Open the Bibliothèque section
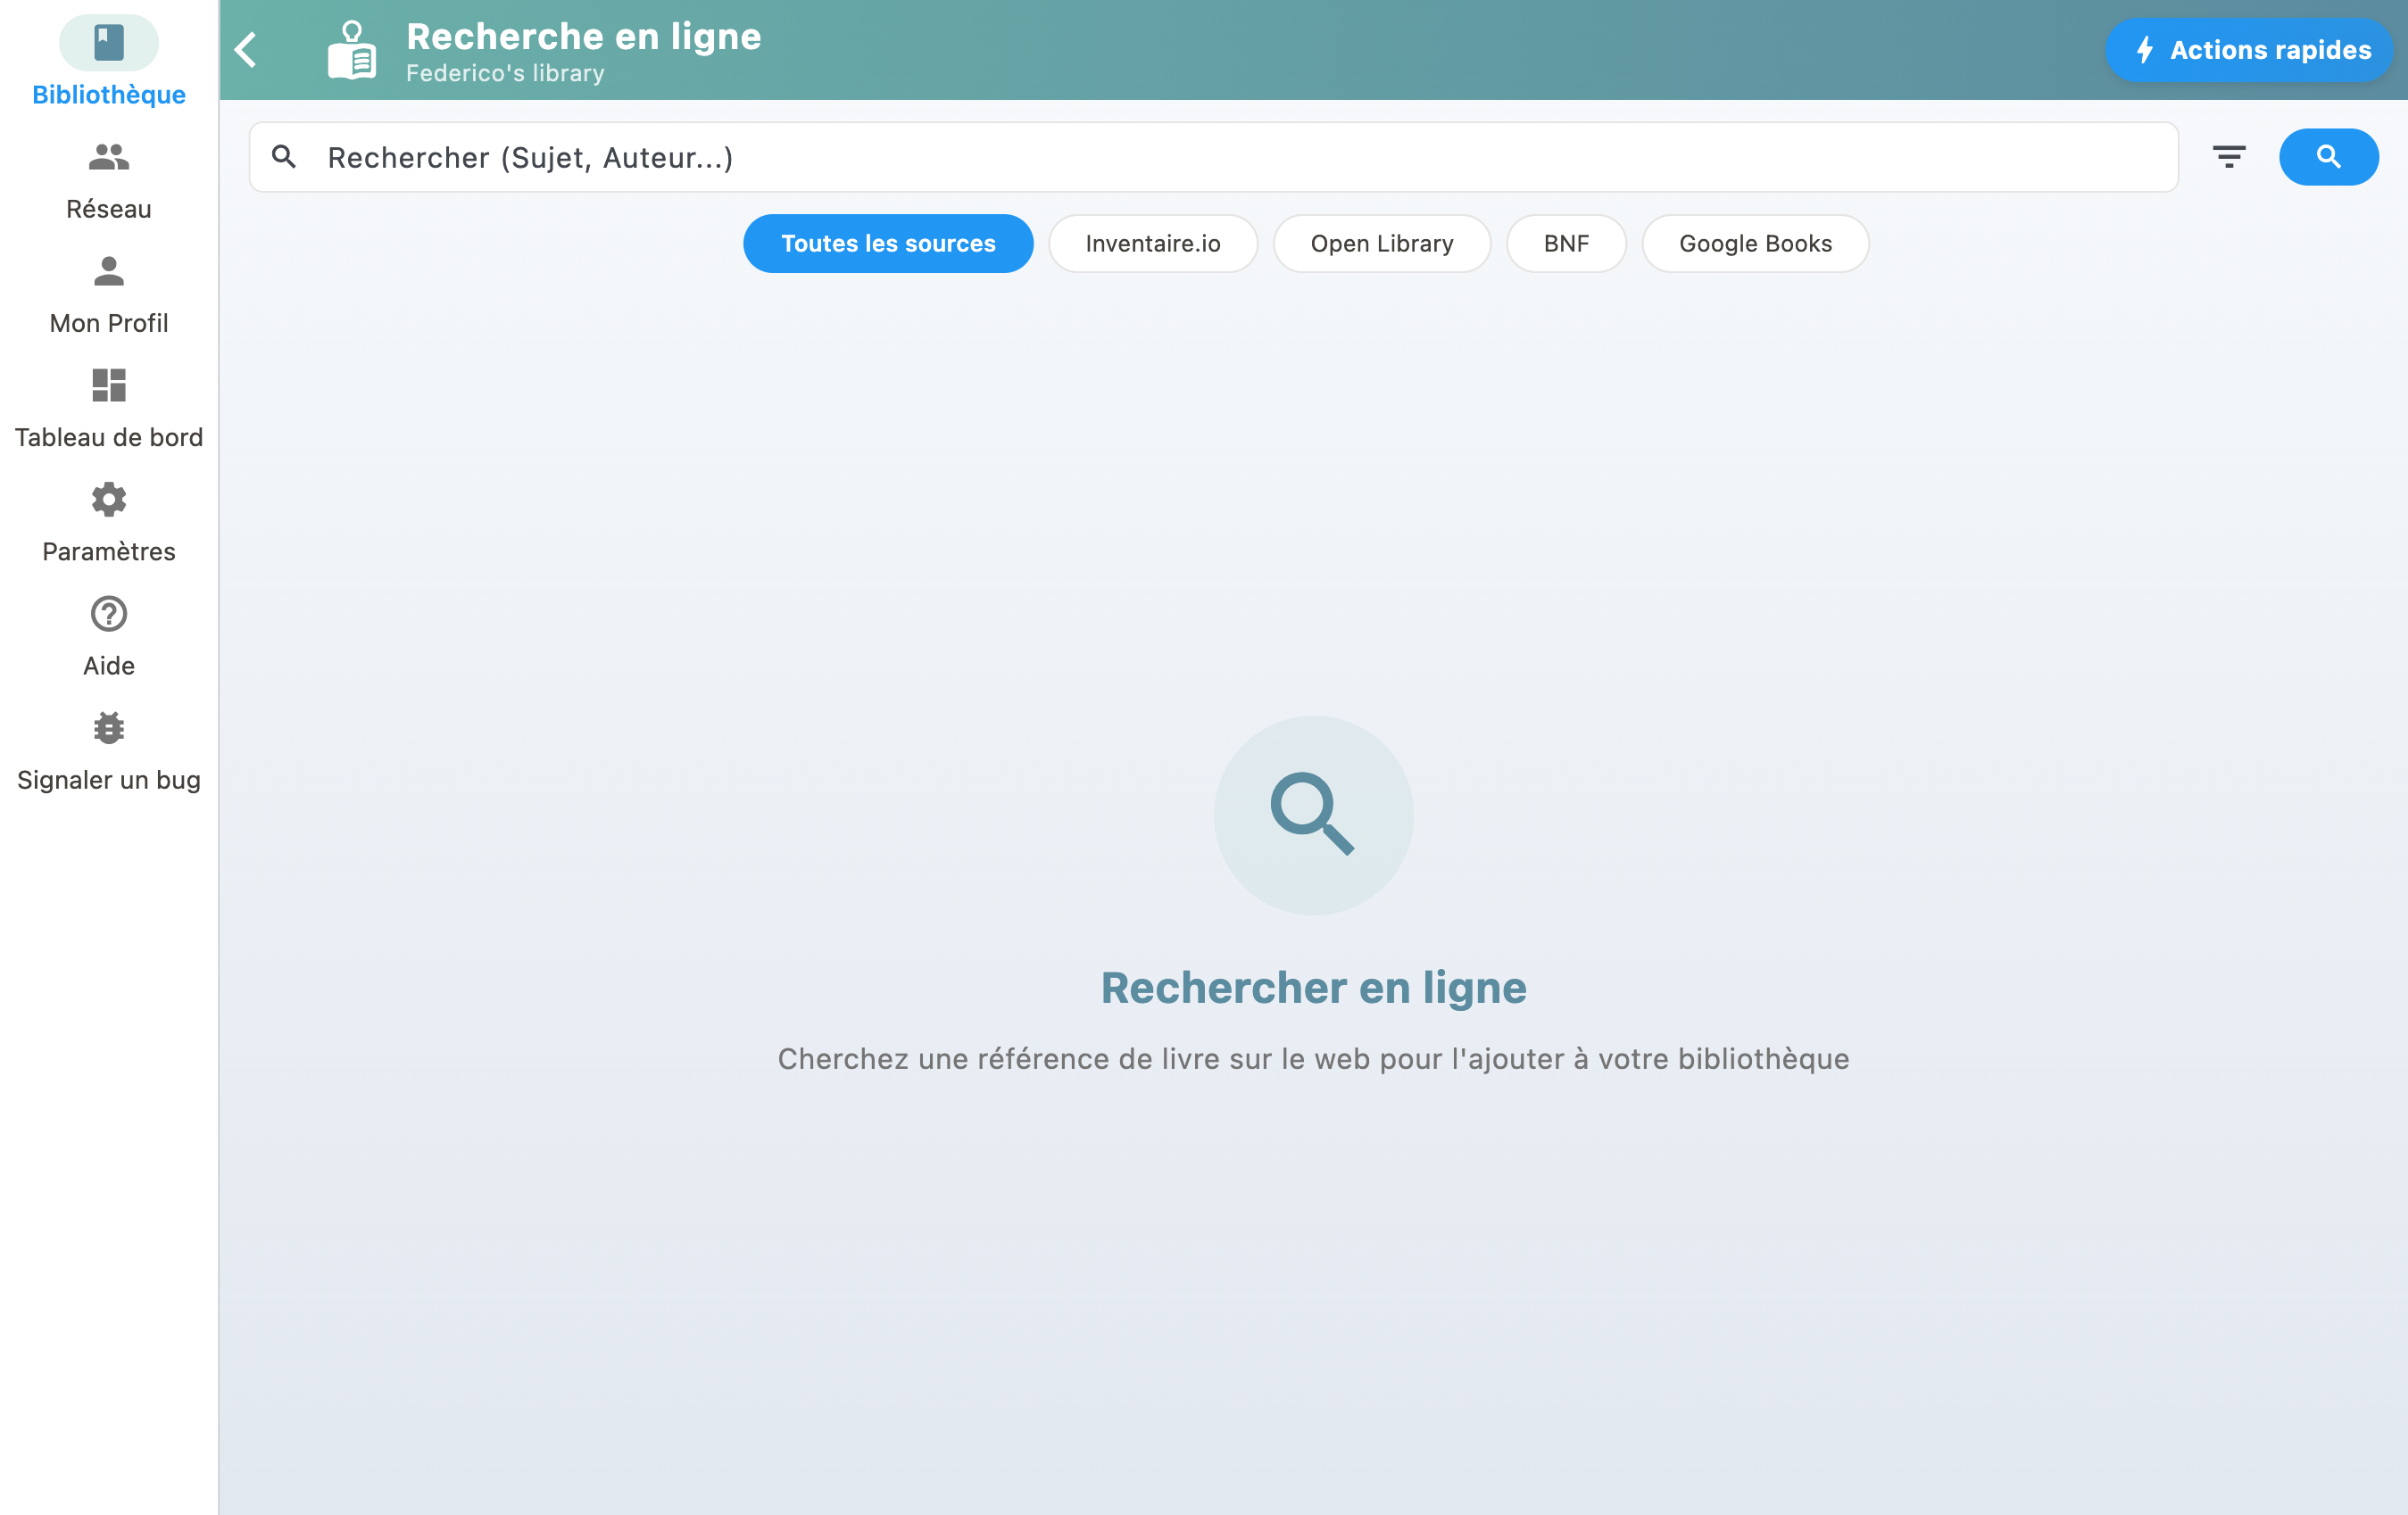 click(108, 60)
